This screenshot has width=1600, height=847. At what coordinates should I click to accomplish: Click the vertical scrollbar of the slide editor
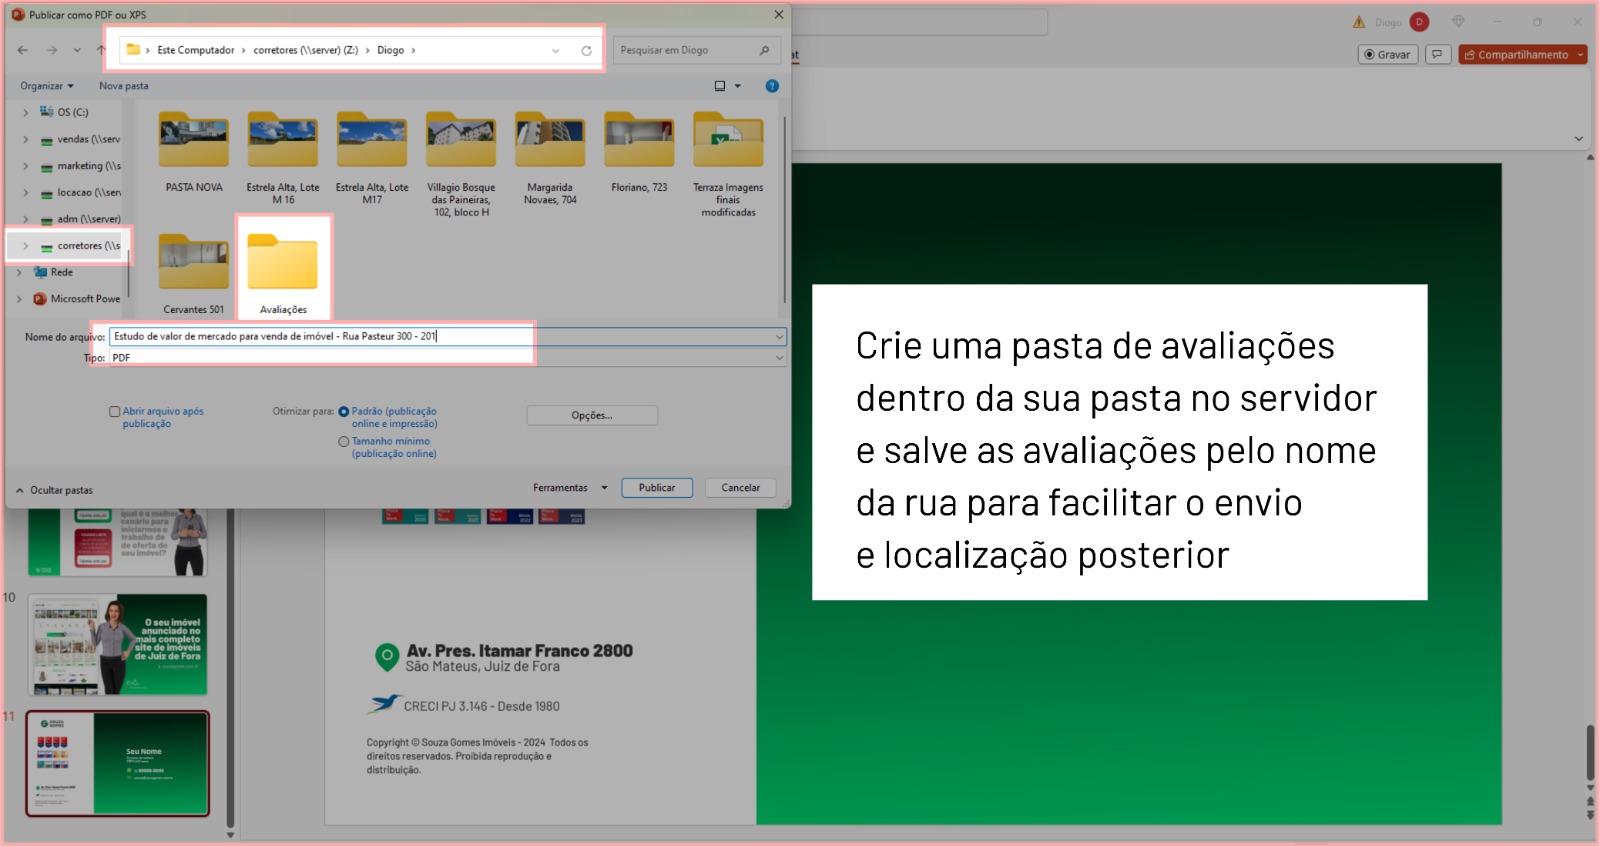(1590, 751)
